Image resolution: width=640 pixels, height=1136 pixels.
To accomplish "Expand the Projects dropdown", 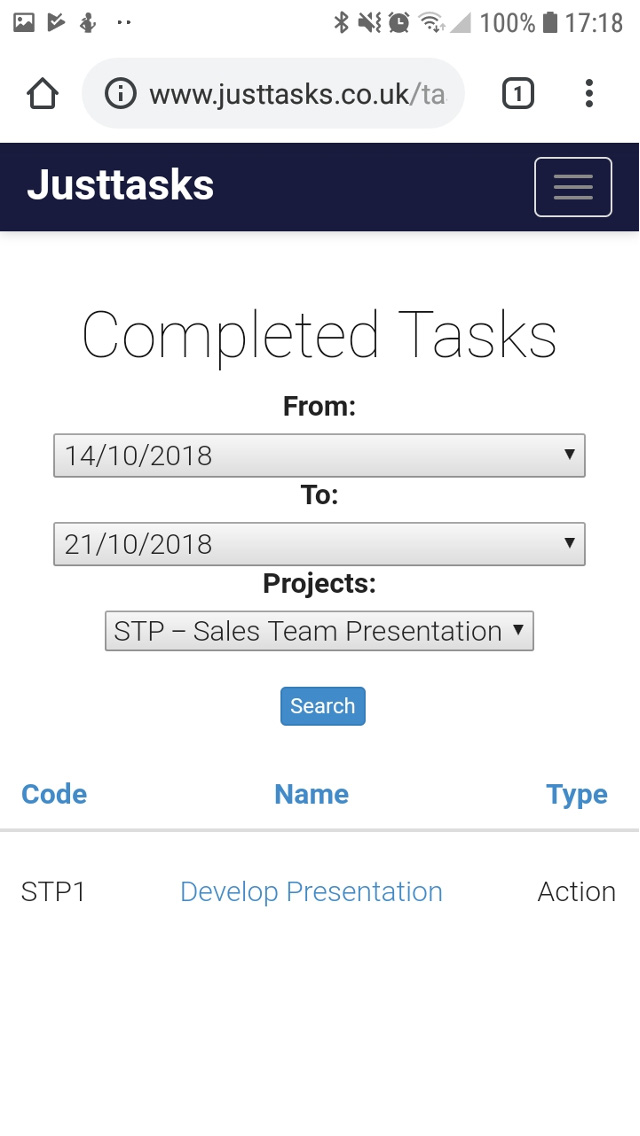I will click(319, 631).
